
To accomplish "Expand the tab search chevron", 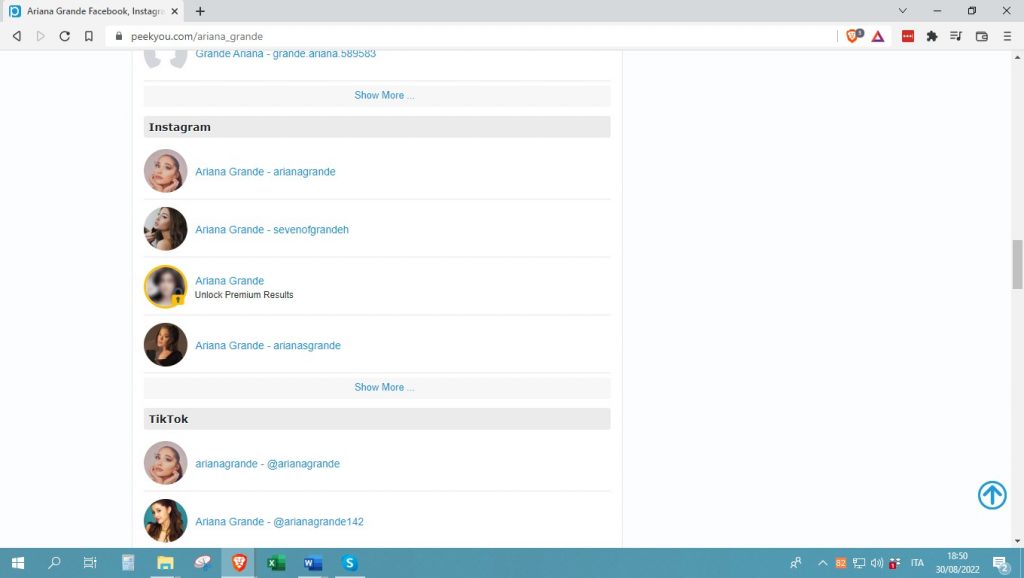I will tap(903, 11).
